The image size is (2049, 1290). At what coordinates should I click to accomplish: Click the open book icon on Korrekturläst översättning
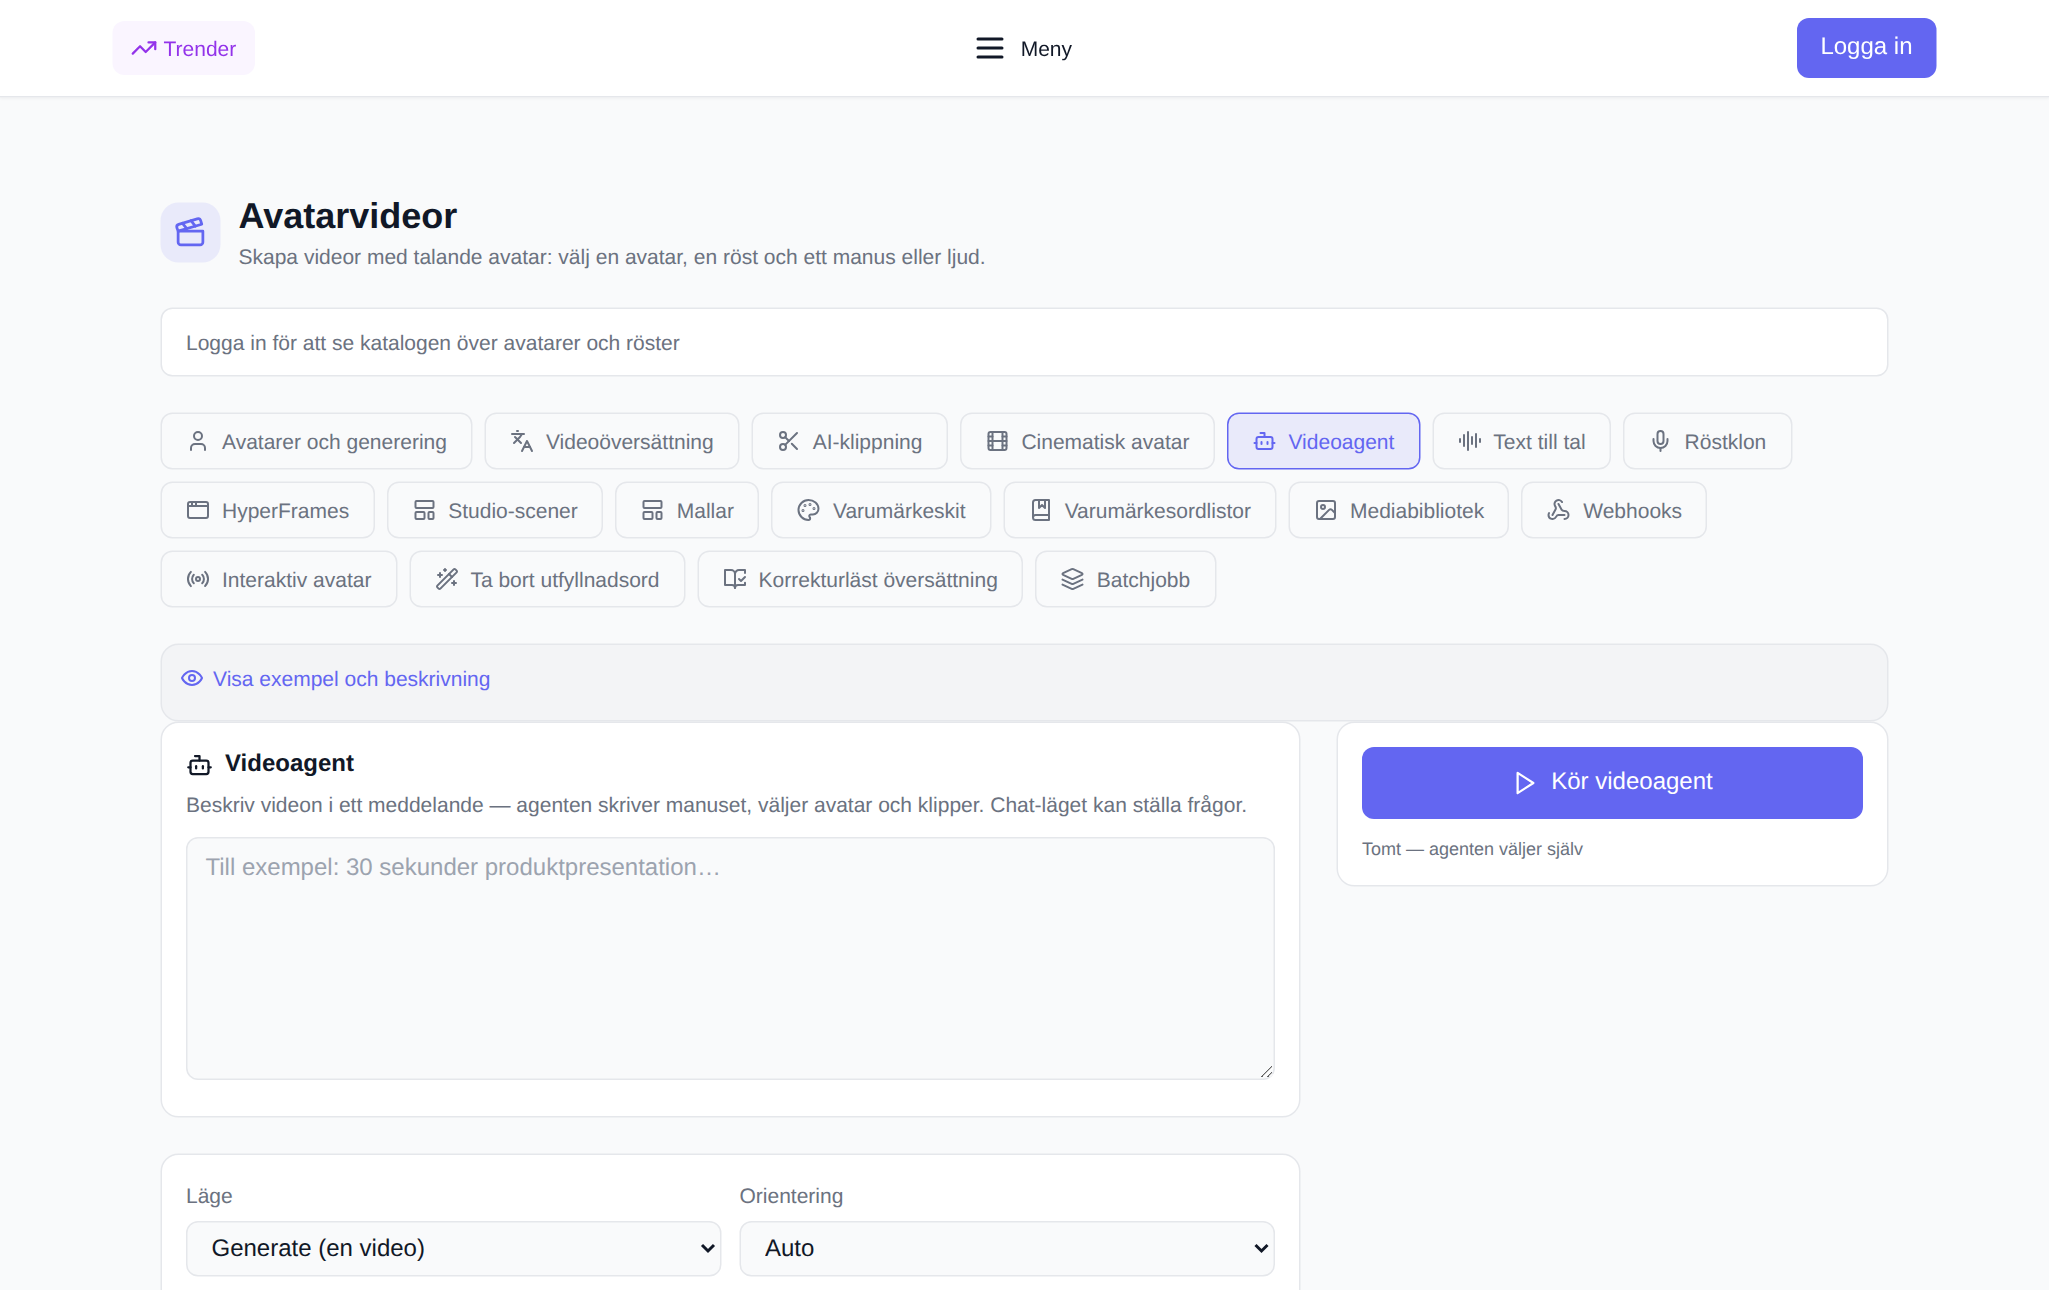[x=735, y=579]
